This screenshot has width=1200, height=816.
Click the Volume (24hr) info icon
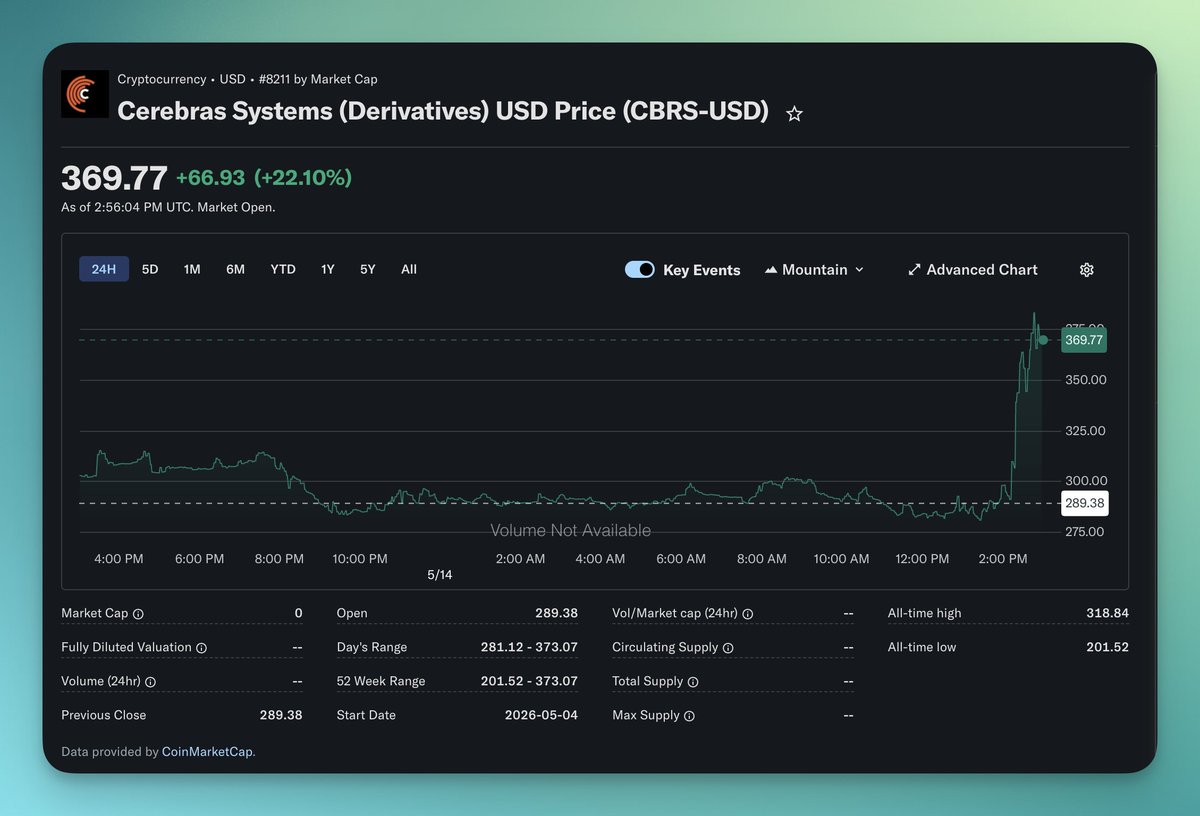151,682
